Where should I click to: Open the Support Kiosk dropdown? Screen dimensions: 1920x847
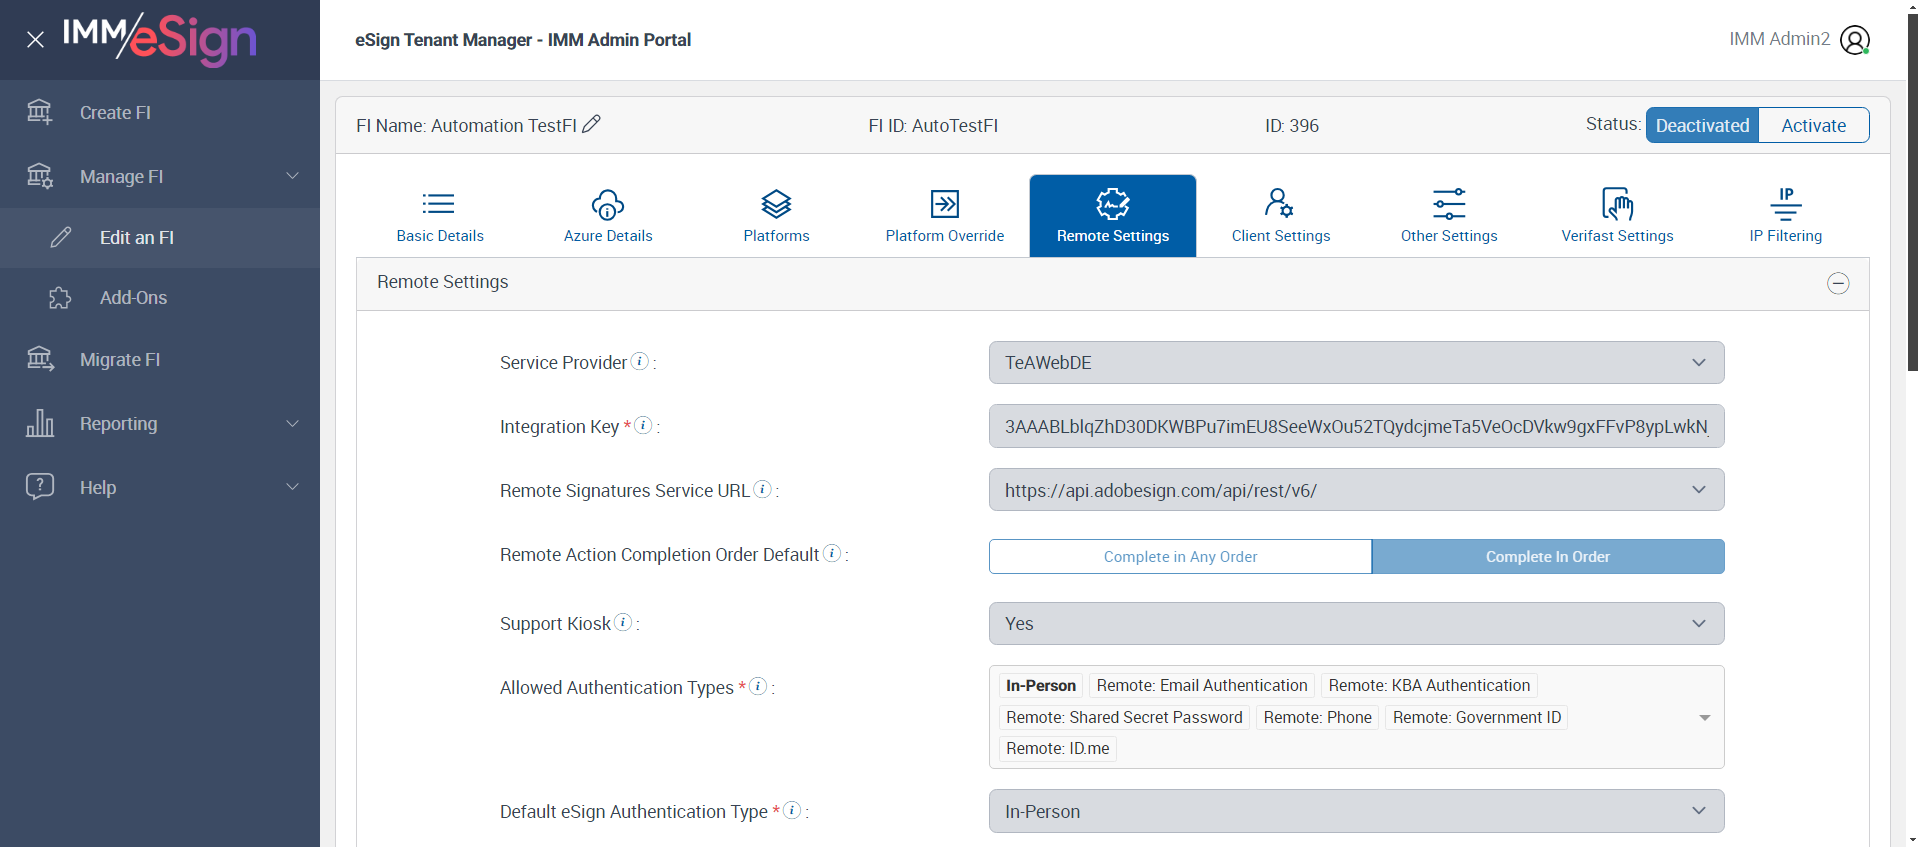point(1356,624)
